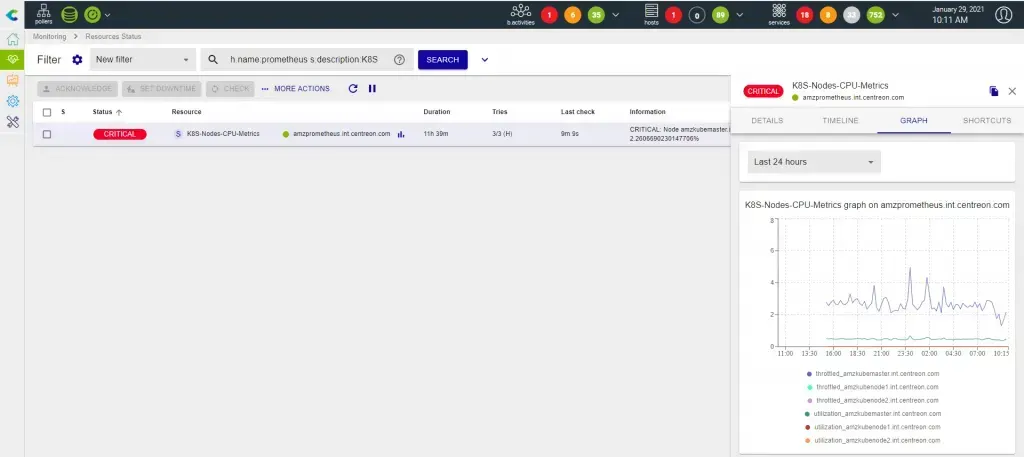Toggle throttled_amzkubemaster legend entry

pyautogui.click(x=872, y=374)
